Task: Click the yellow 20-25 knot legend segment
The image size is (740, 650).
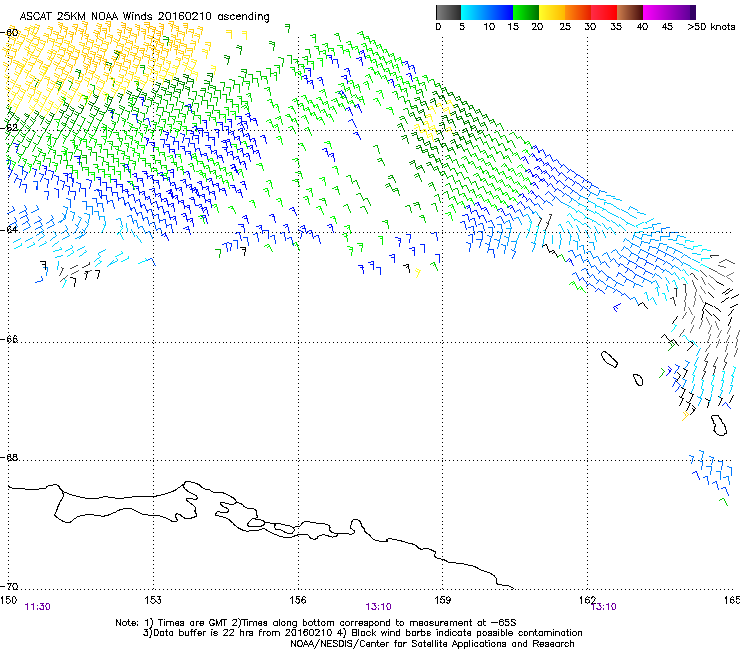Action: (552, 12)
